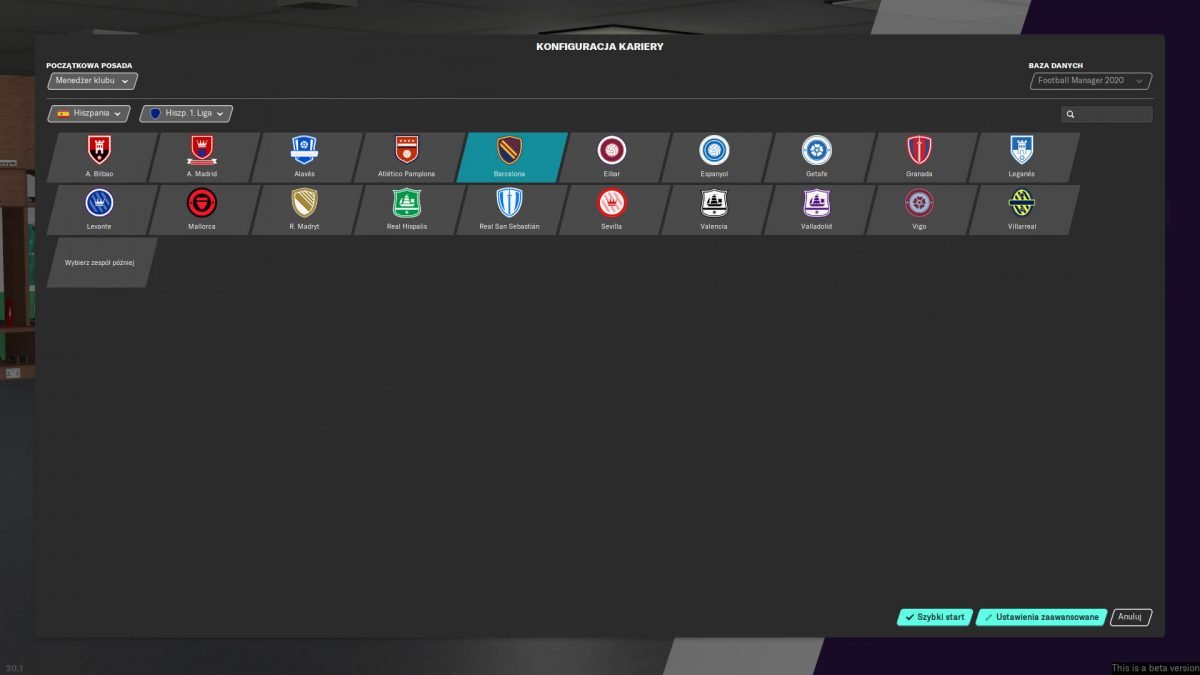Image resolution: width=1200 pixels, height=675 pixels.
Task: Open Ustawienia zaawansowane settings
Action: click(x=1042, y=617)
